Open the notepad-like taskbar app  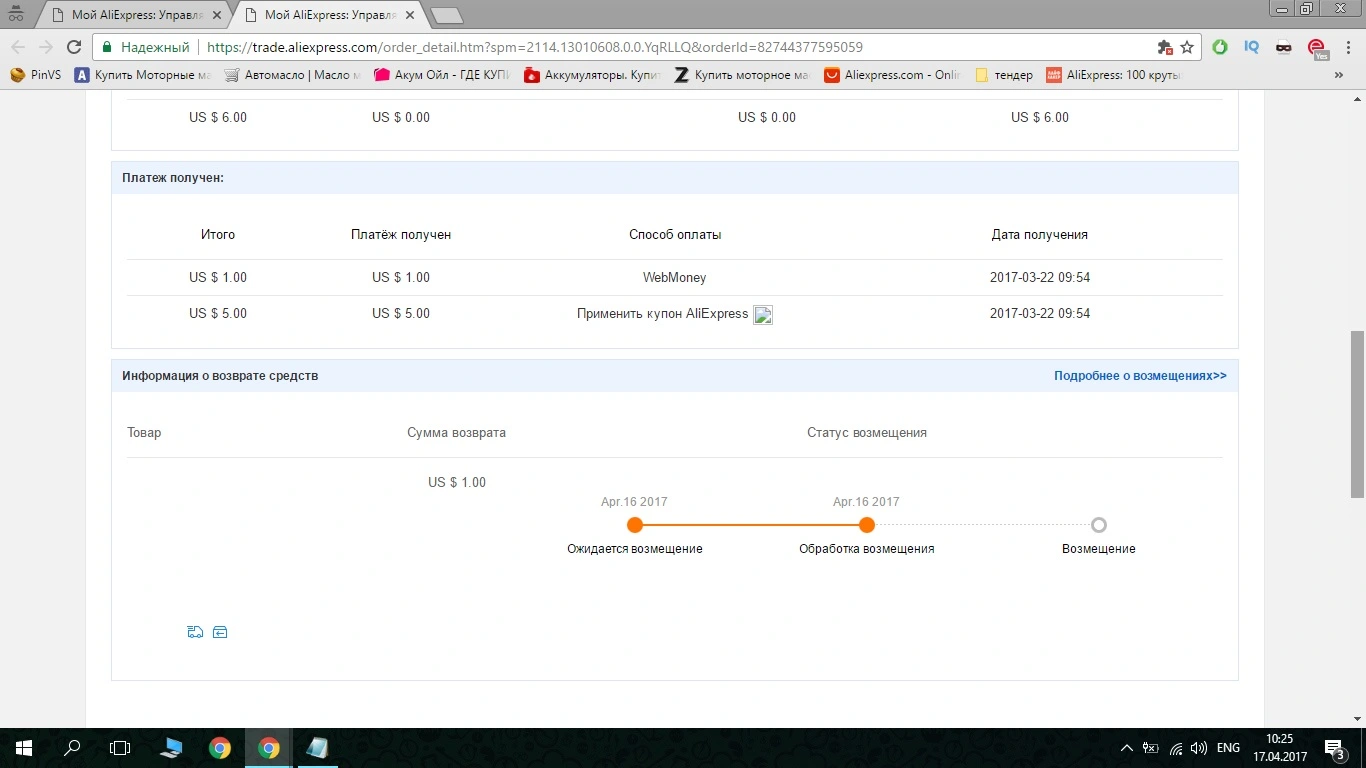[x=317, y=748]
